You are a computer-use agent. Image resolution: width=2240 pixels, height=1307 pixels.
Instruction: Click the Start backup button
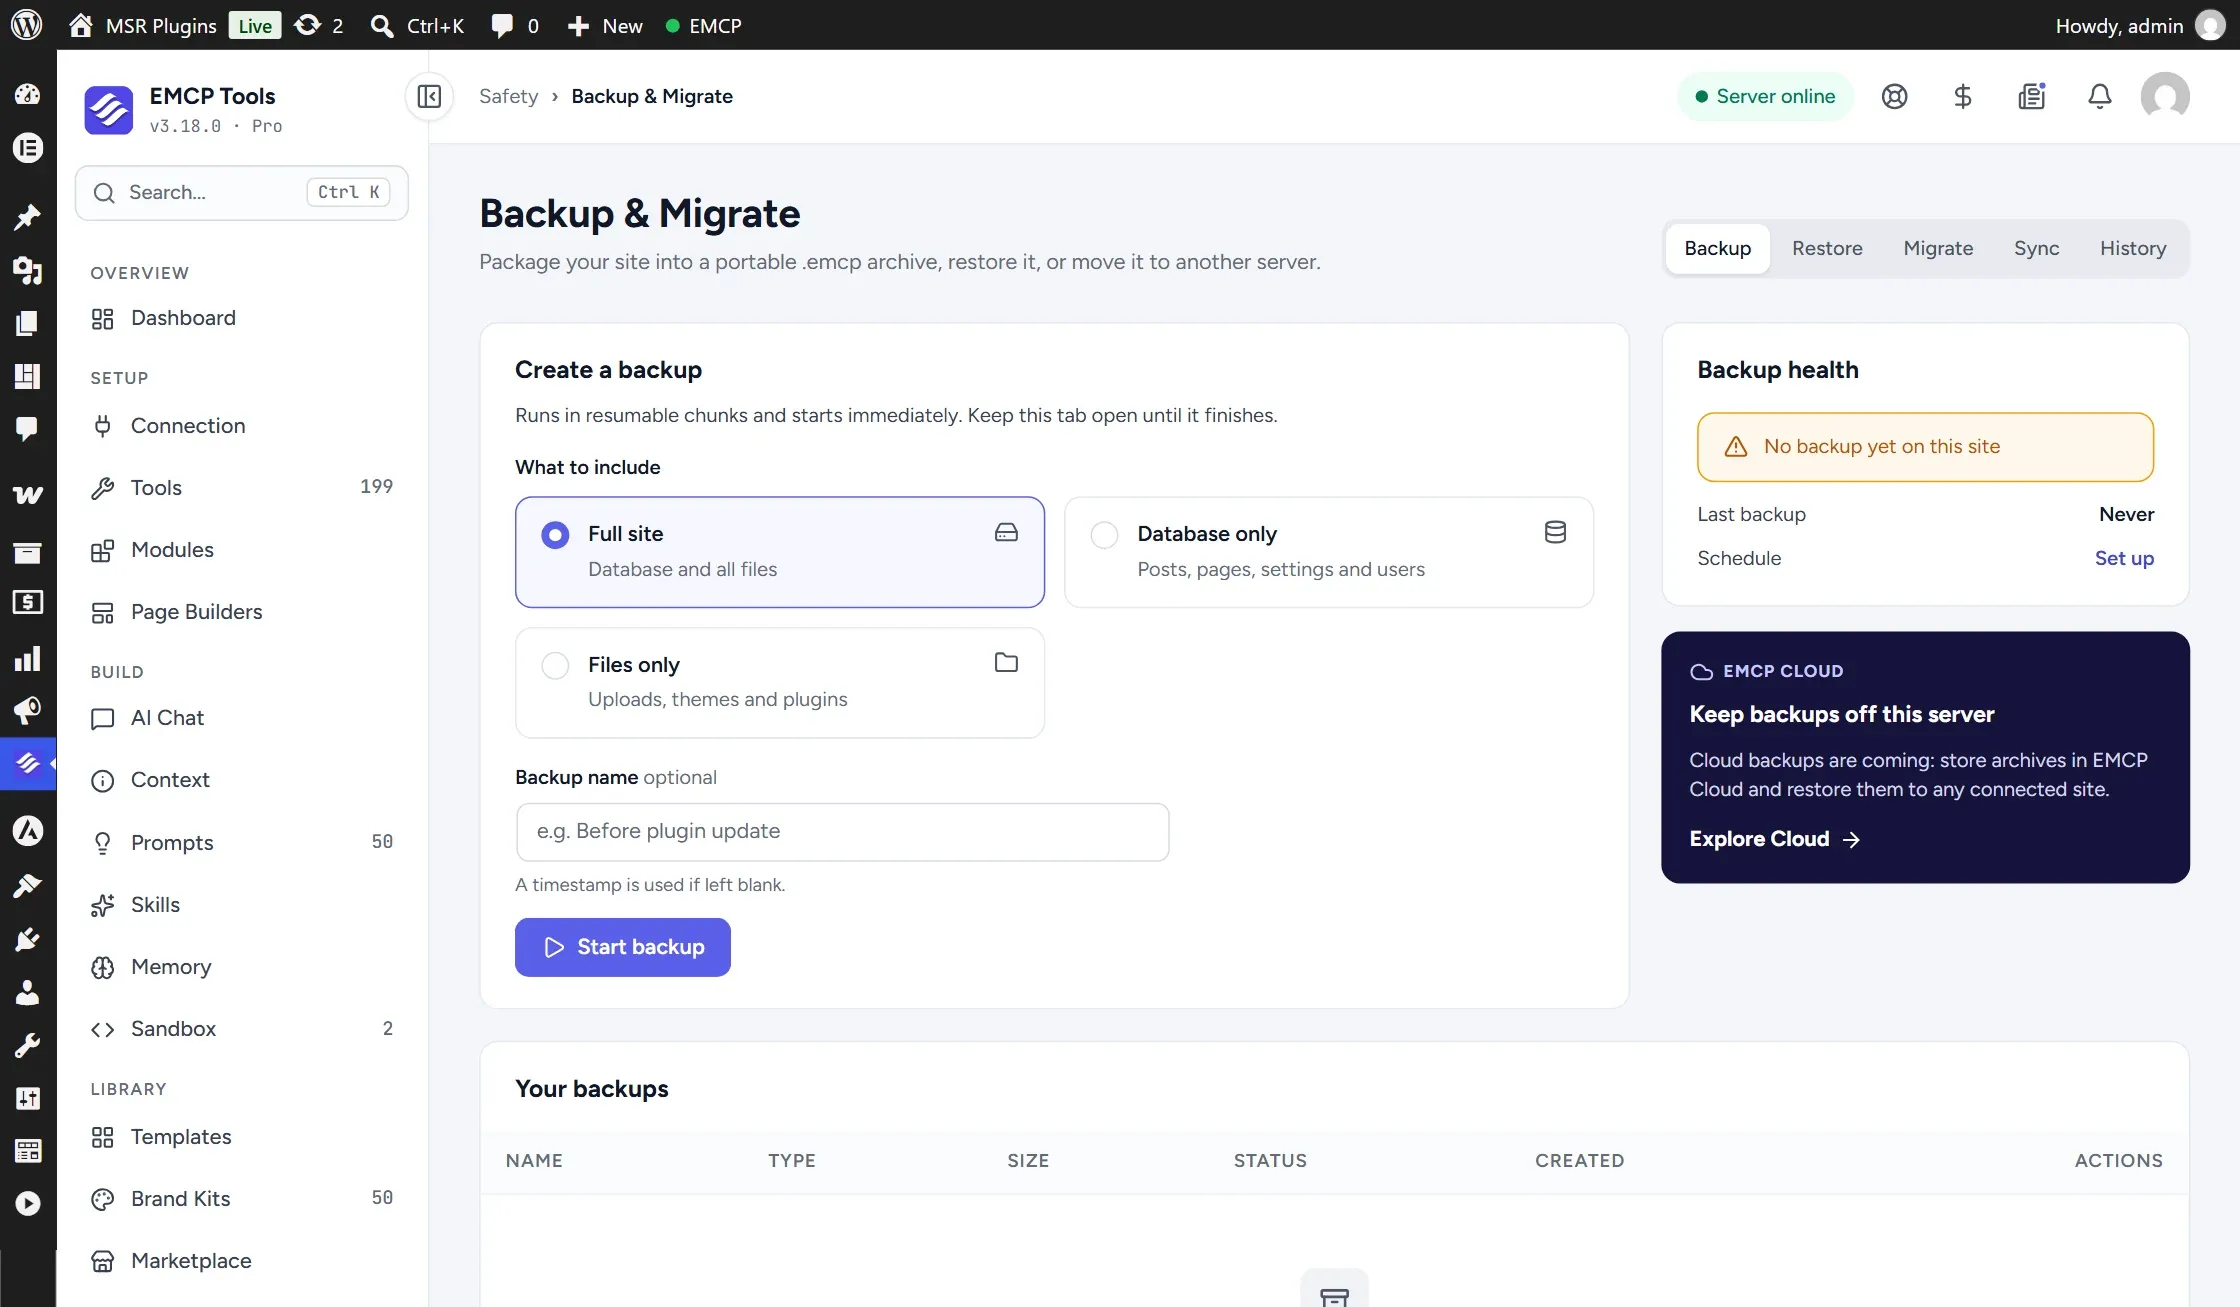pyautogui.click(x=623, y=947)
